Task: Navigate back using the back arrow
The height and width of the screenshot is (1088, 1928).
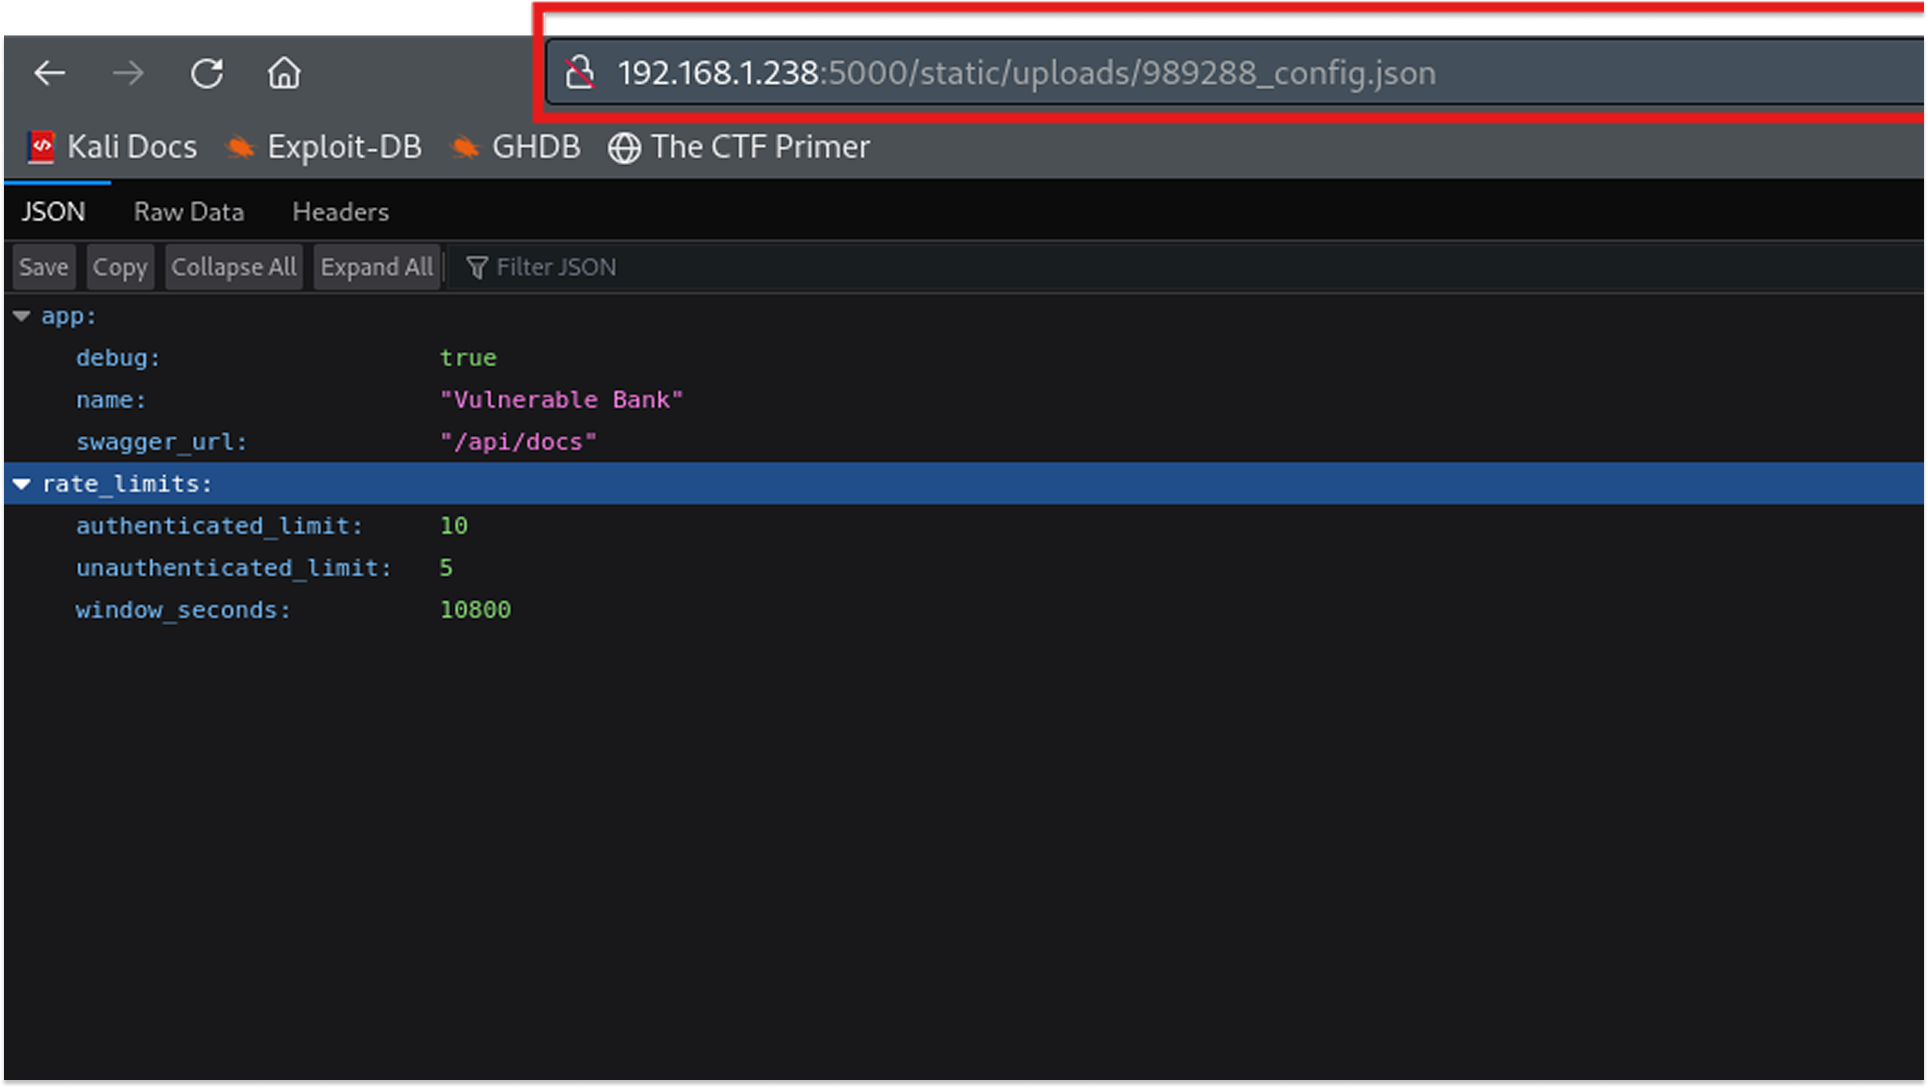Action: click(50, 73)
